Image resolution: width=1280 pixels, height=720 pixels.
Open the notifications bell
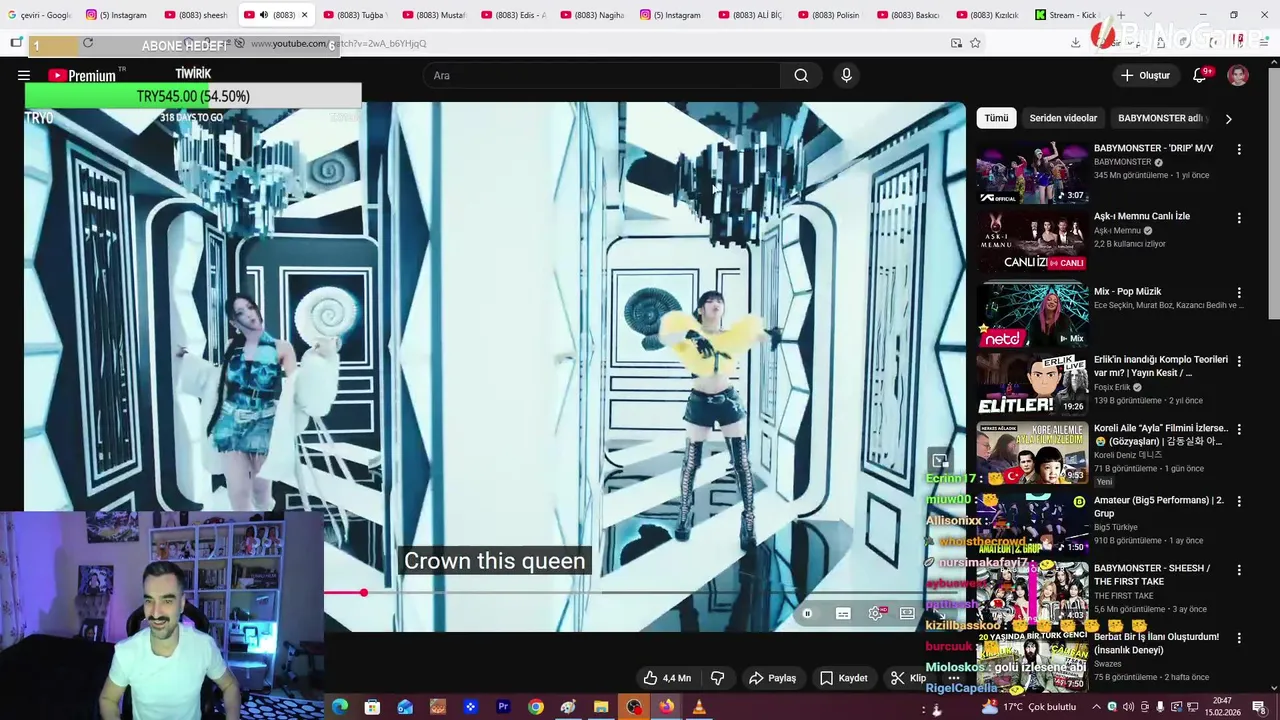[1200, 75]
